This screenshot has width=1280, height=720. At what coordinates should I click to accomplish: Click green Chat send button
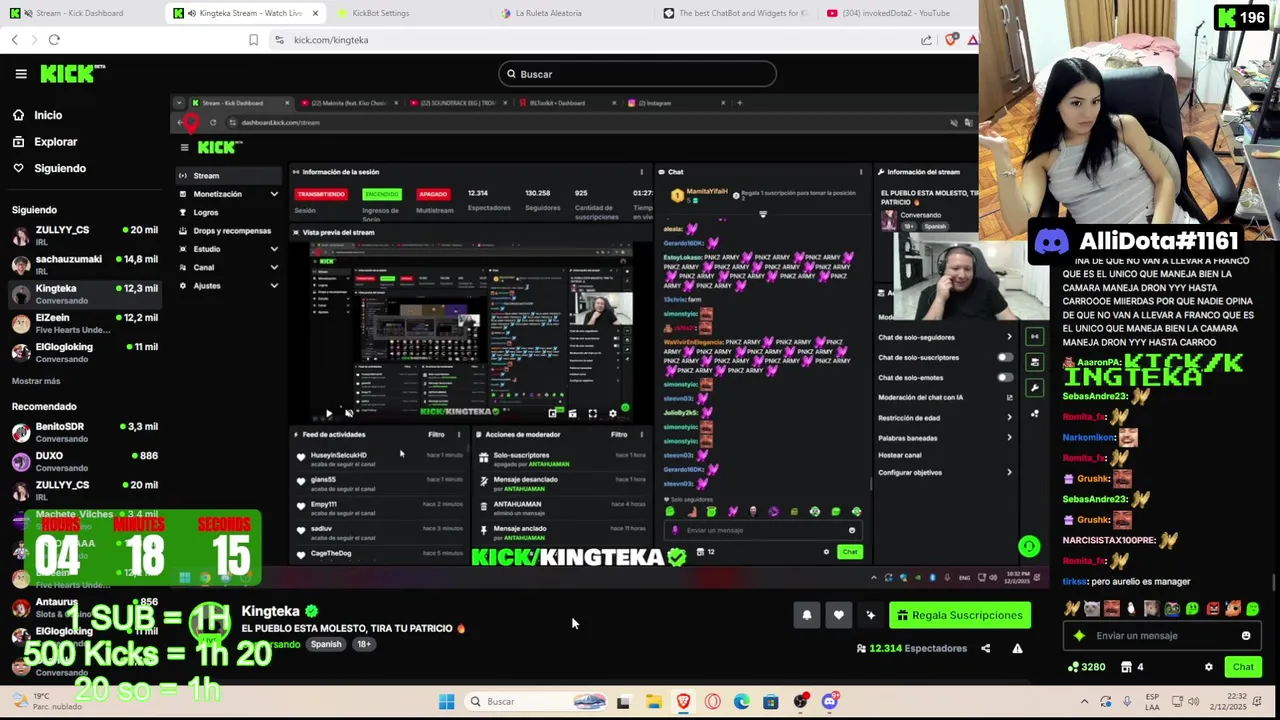[x=1243, y=667]
